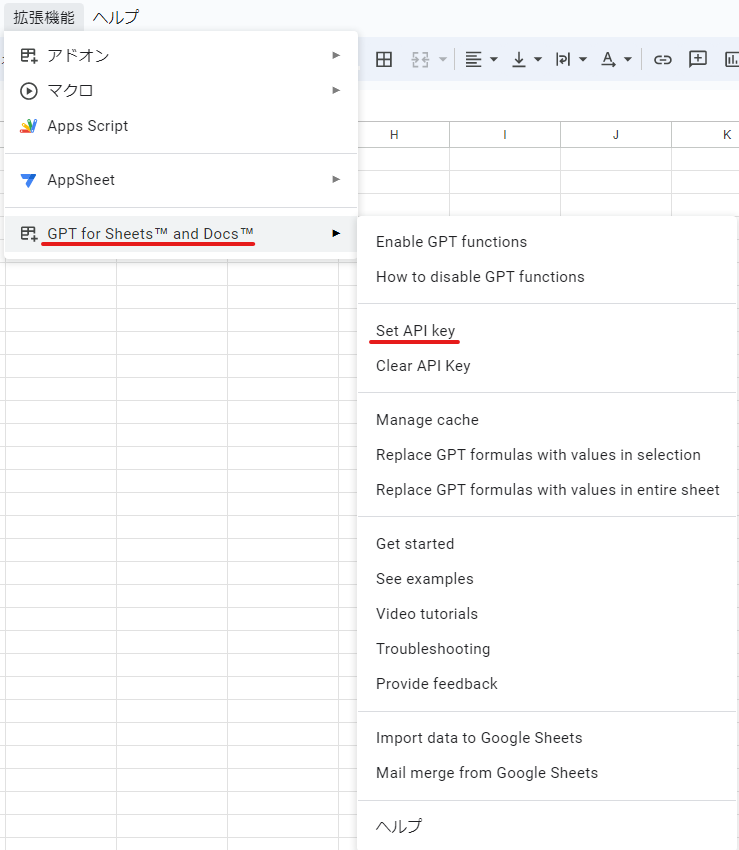Expand the vertical align dropdown arrow
Viewport: 739px width, 850px height.
(x=538, y=59)
